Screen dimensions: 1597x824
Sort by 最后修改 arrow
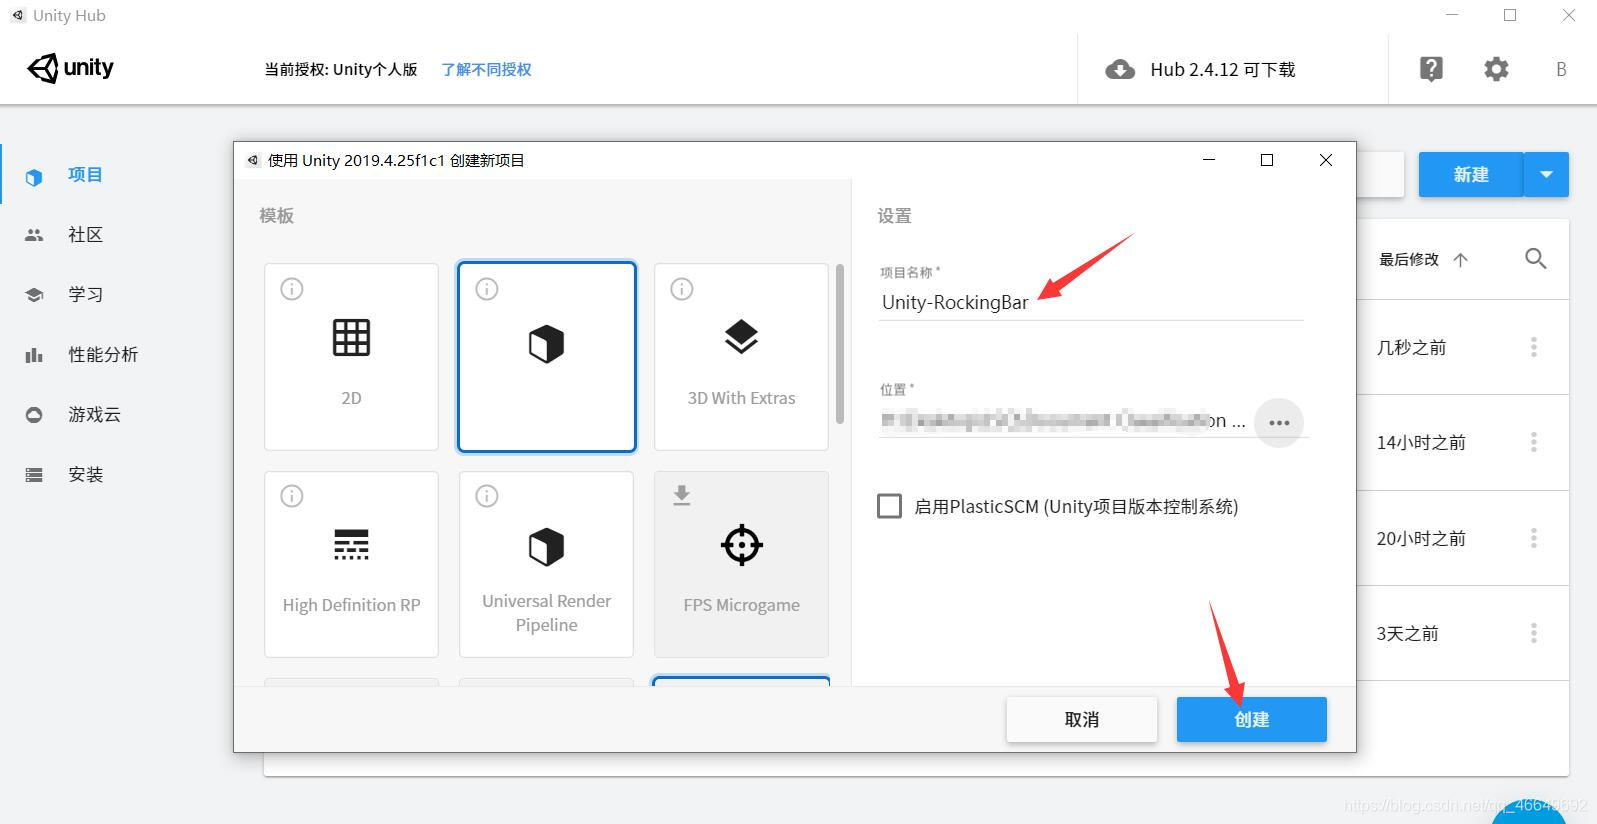pyautogui.click(x=1460, y=260)
